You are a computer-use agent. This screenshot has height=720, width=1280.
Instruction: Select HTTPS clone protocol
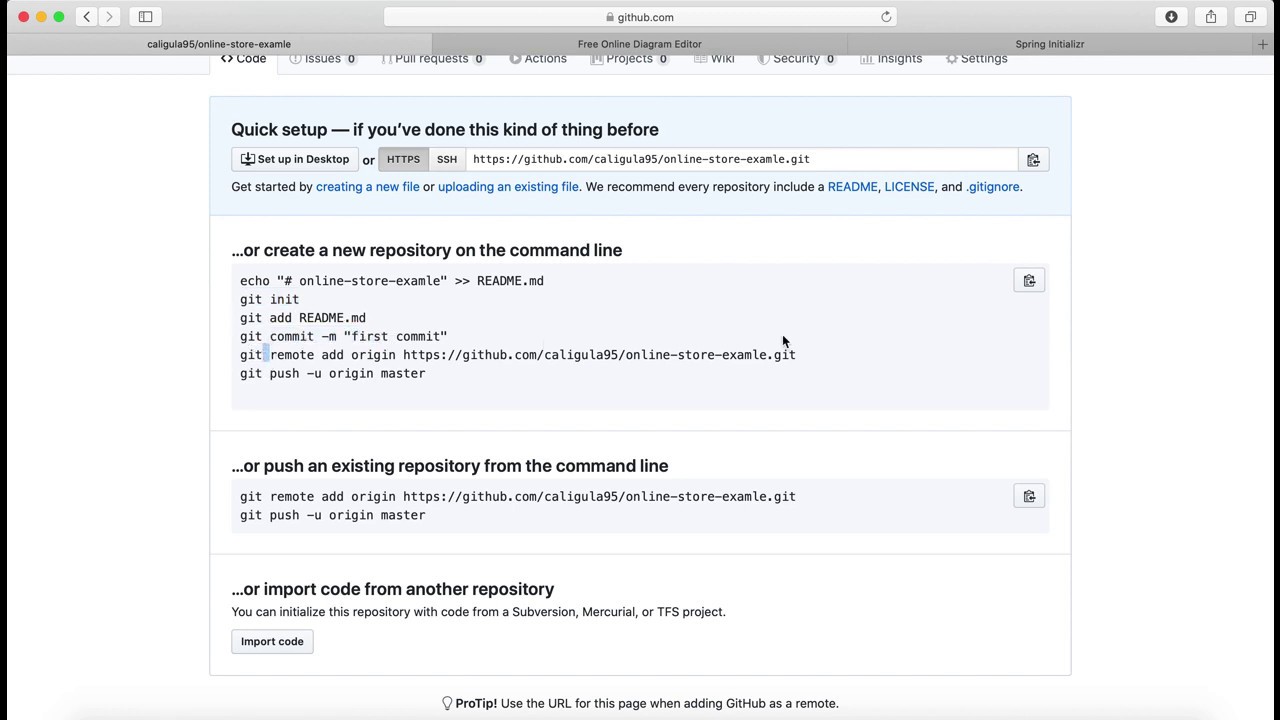click(403, 160)
